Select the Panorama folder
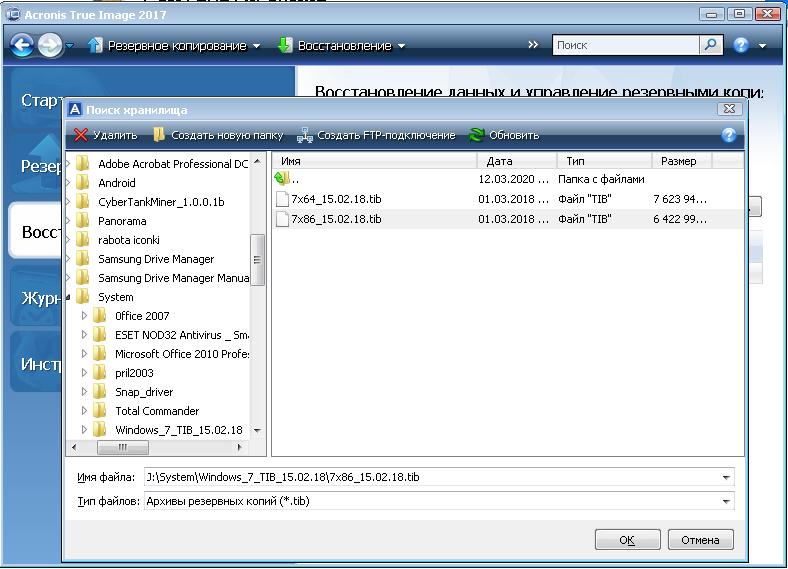The image size is (788, 569). click(x=111, y=221)
